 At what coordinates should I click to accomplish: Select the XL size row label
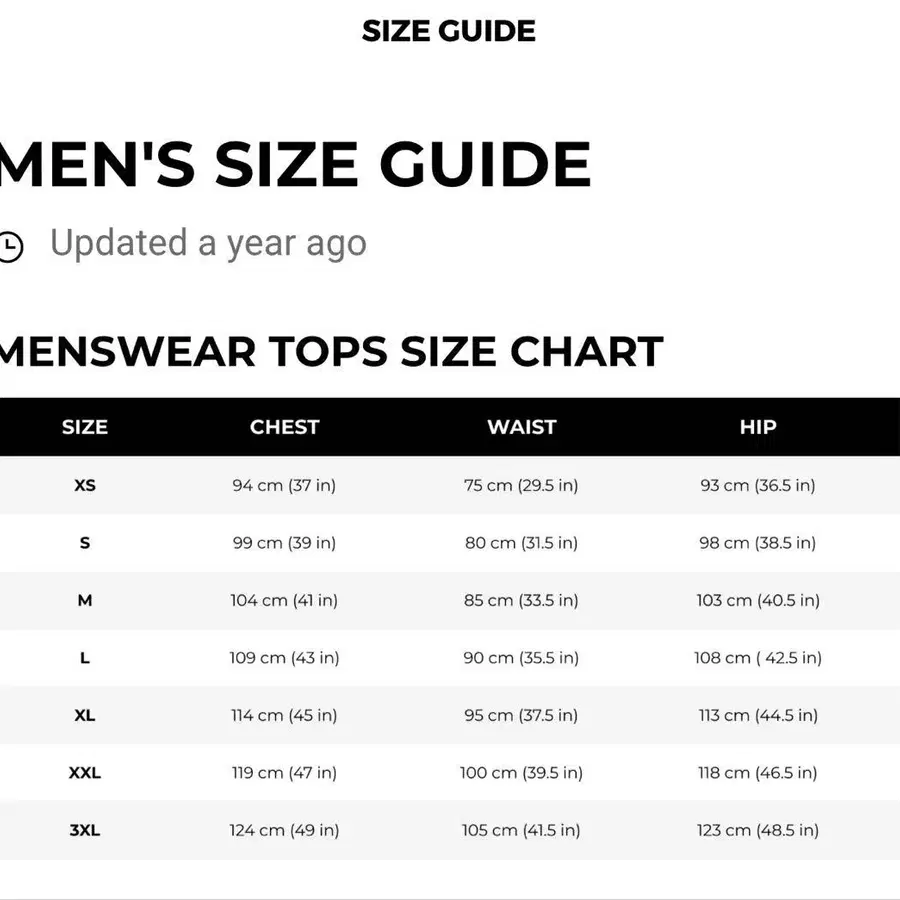tap(85, 715)
